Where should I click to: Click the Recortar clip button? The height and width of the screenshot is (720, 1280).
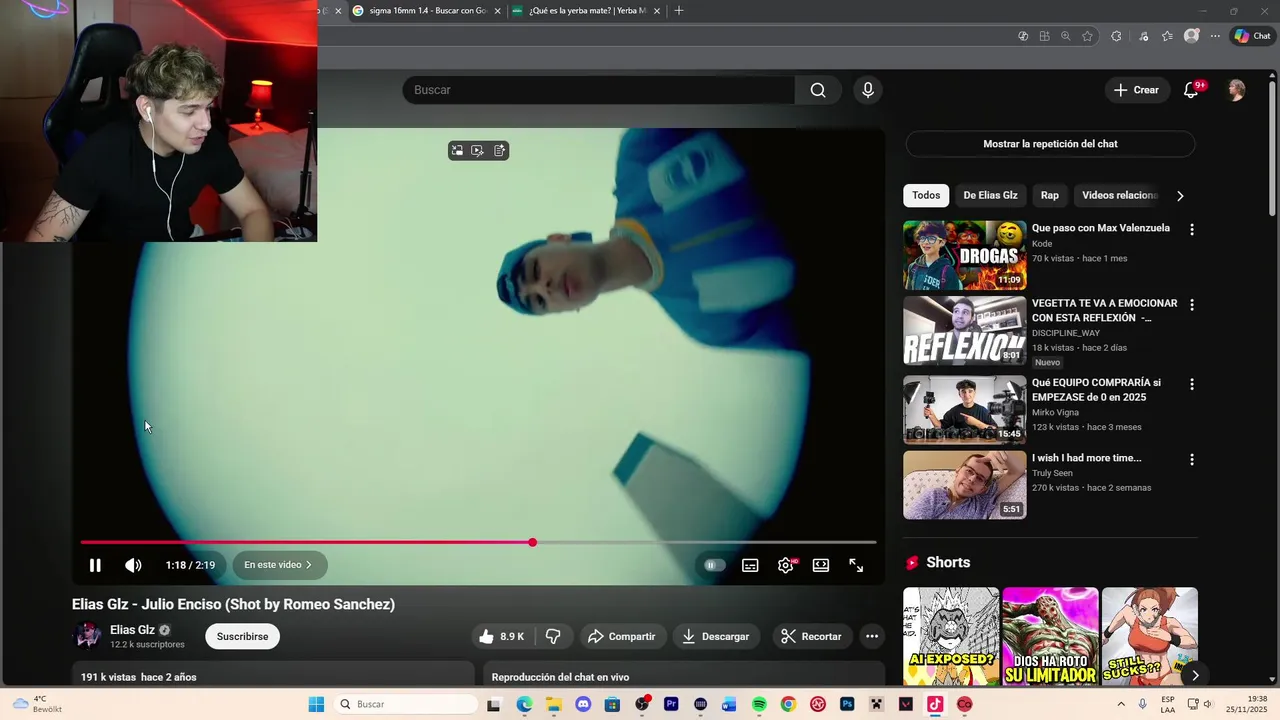(811, 636)
